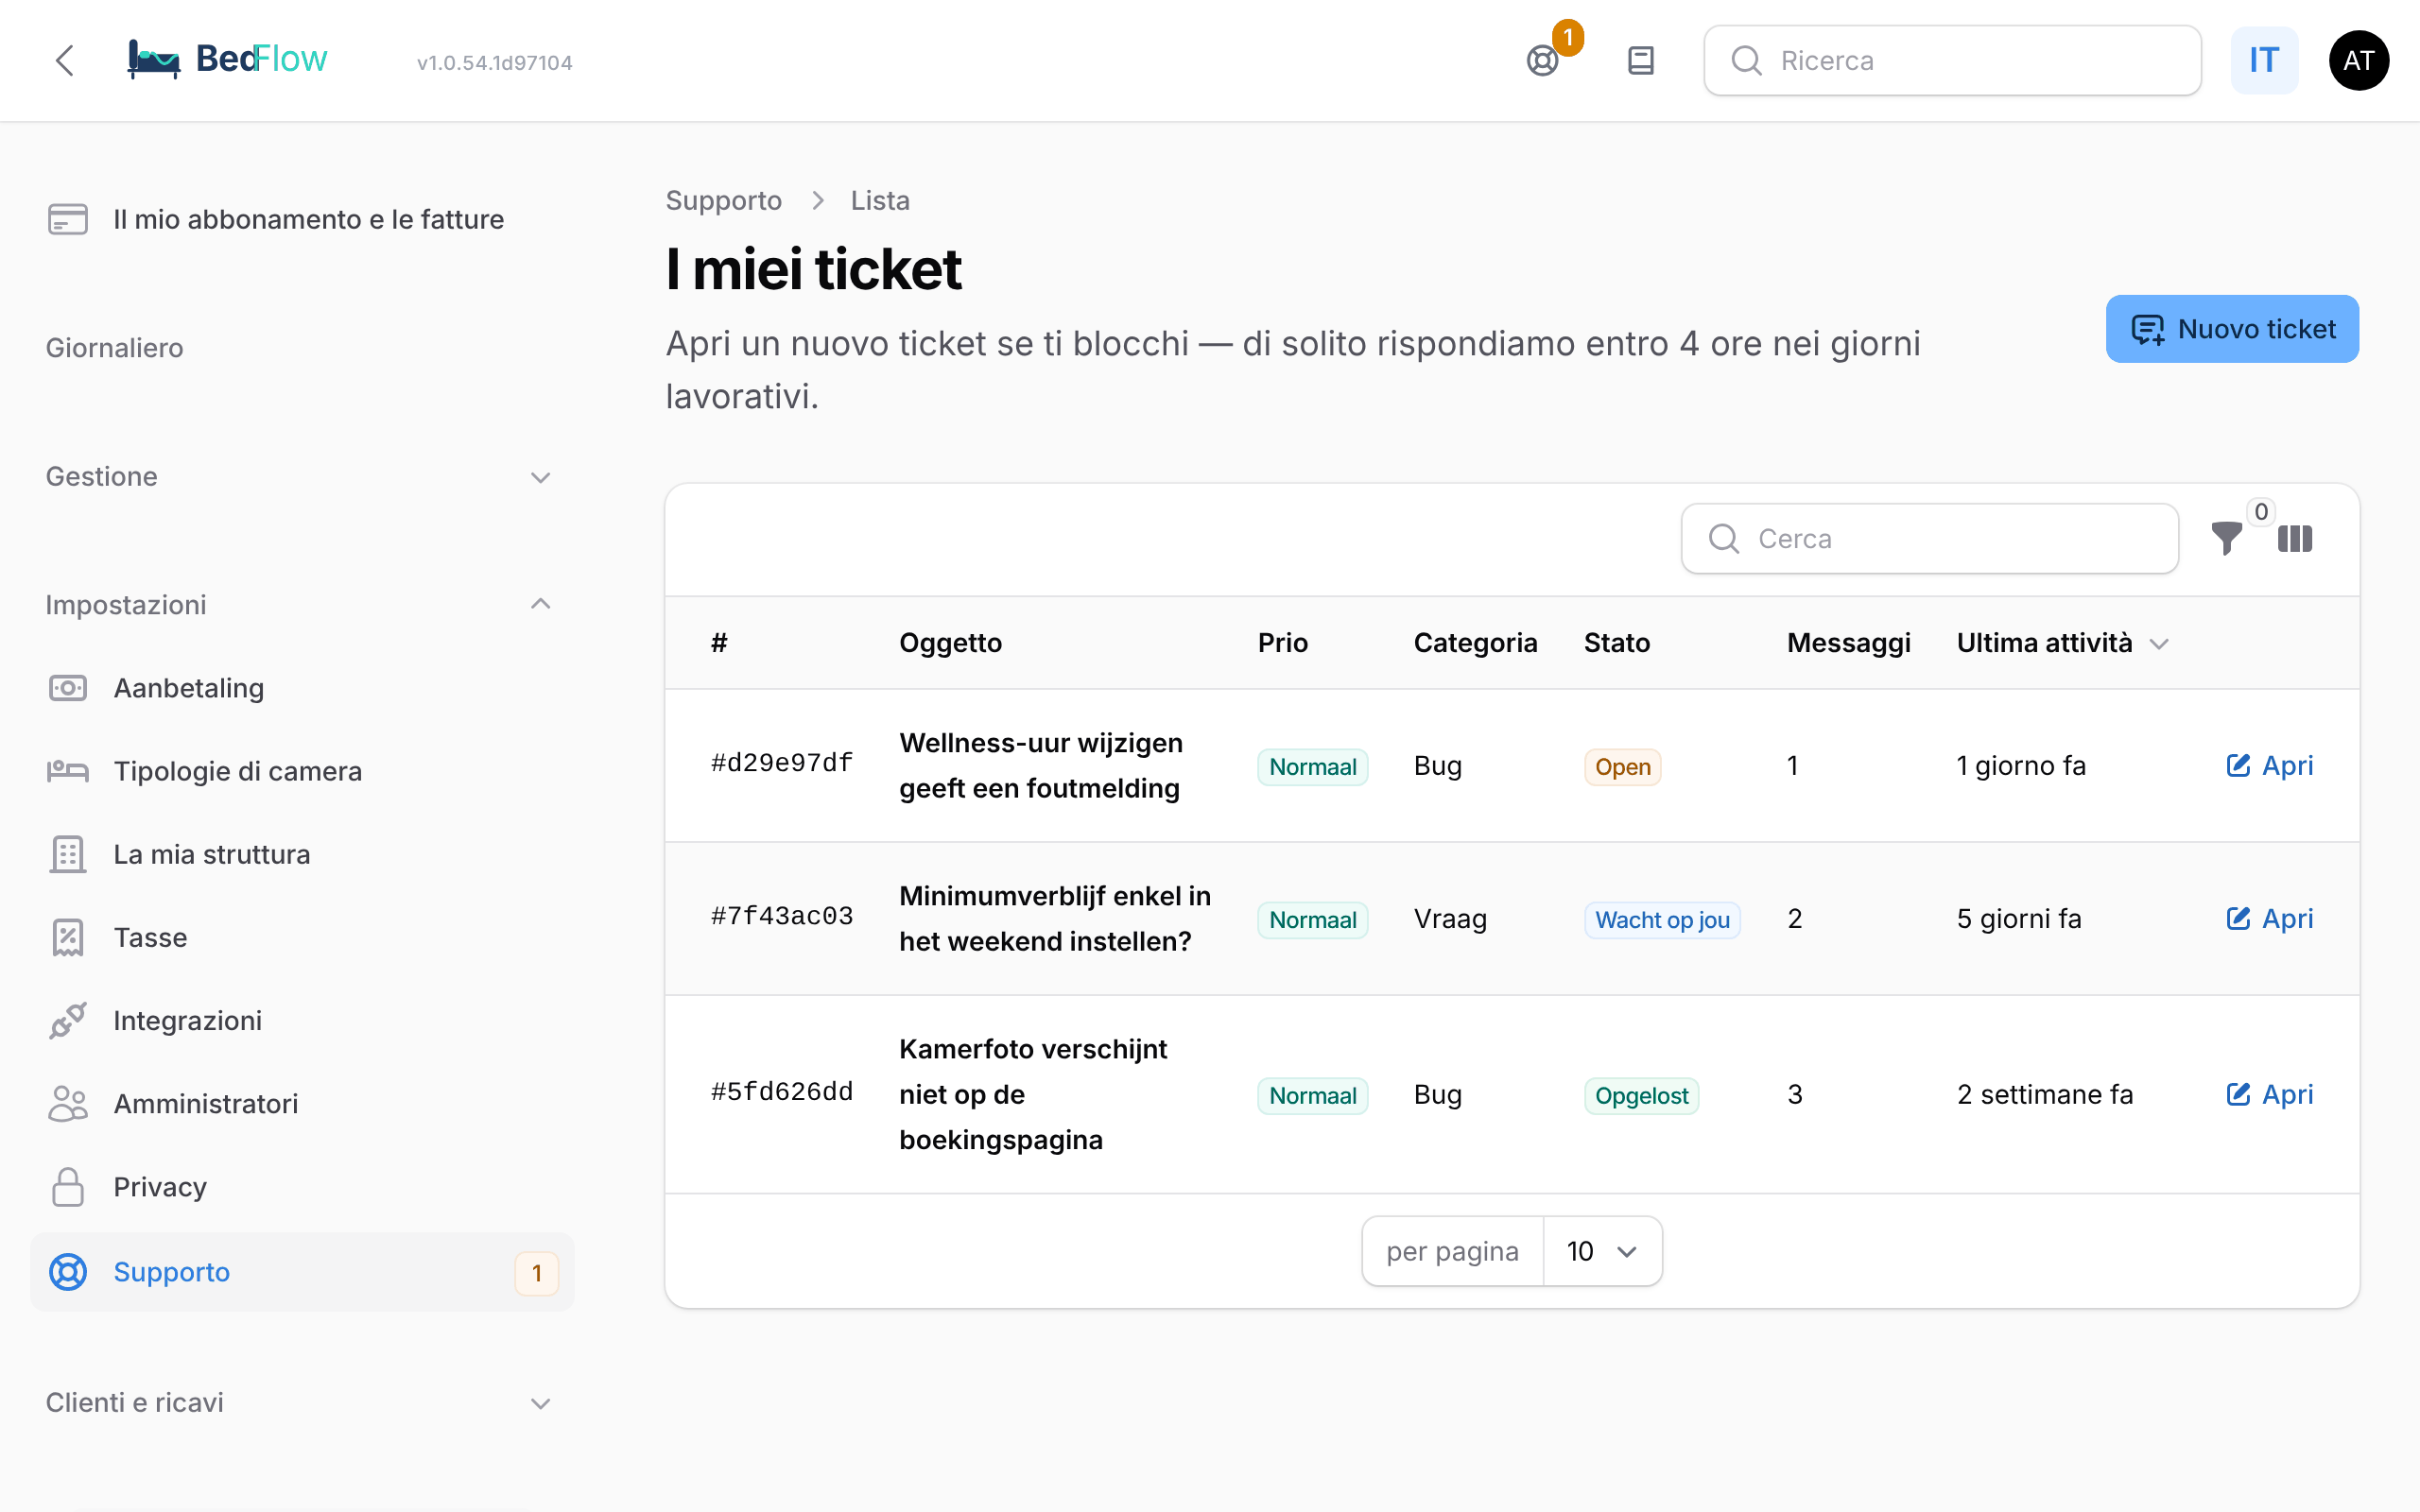Image resolution: width=2420 pixels, height=1512 pixels.
Task: Open Amministratori page
Action: pos(302,1103)
